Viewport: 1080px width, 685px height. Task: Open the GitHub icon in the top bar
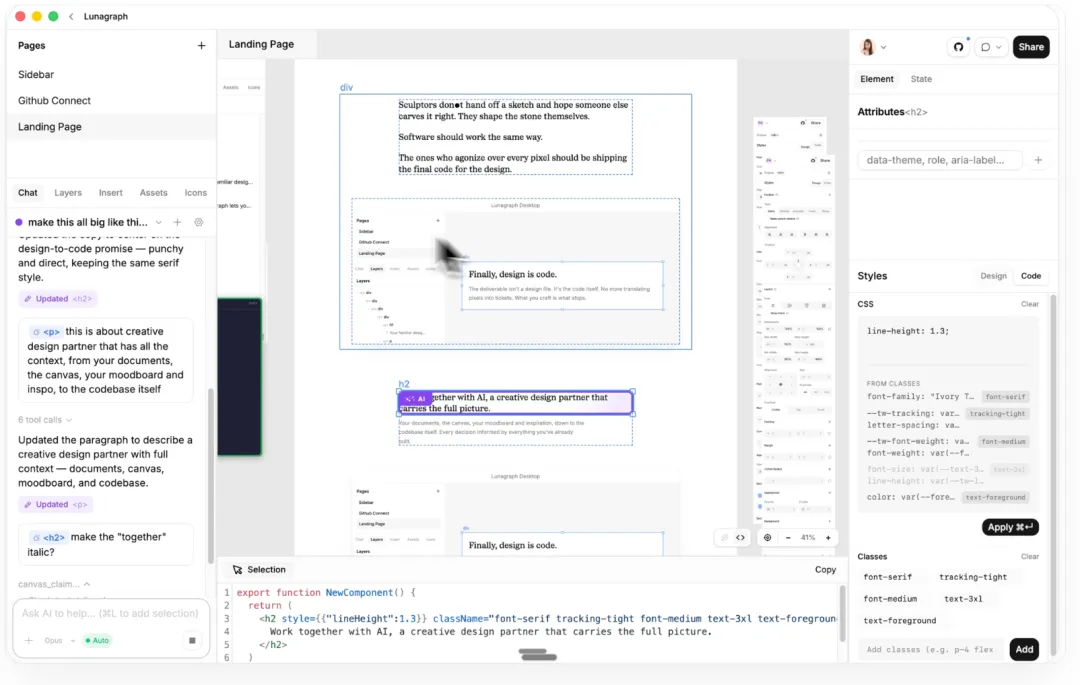tap(958, 47)
